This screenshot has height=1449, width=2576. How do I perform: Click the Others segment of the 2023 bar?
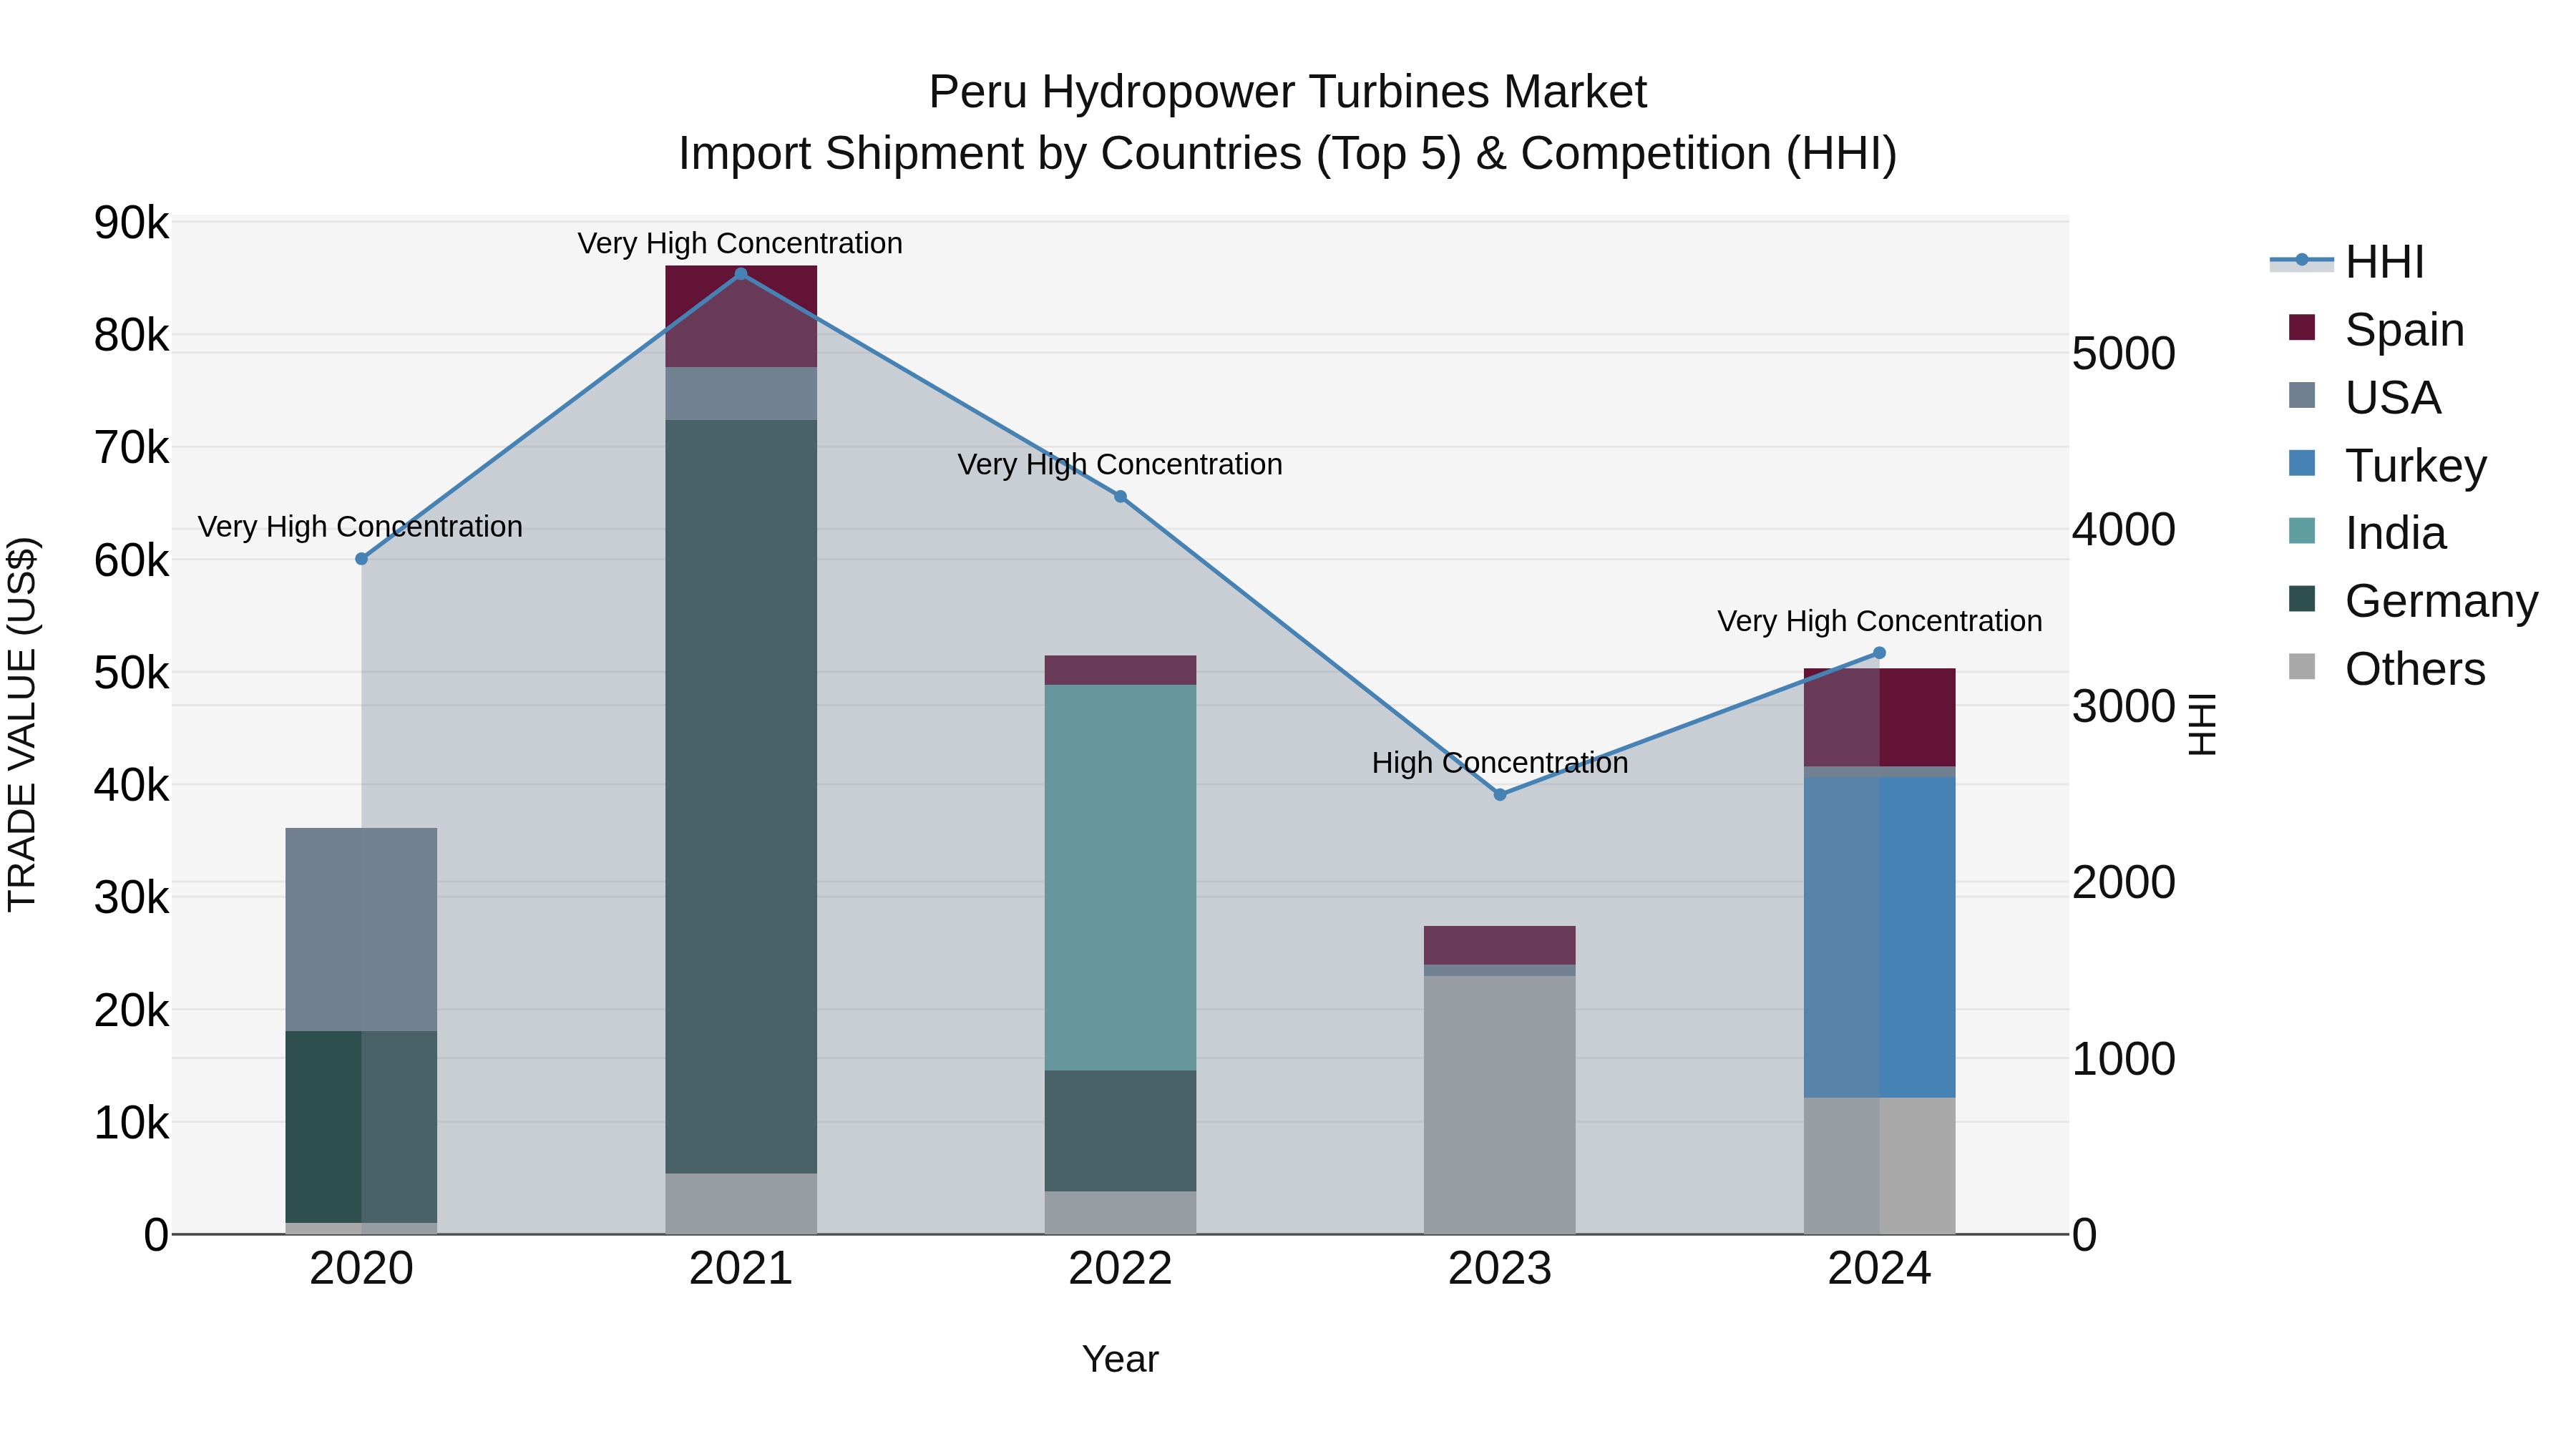click(1500, 1105)
